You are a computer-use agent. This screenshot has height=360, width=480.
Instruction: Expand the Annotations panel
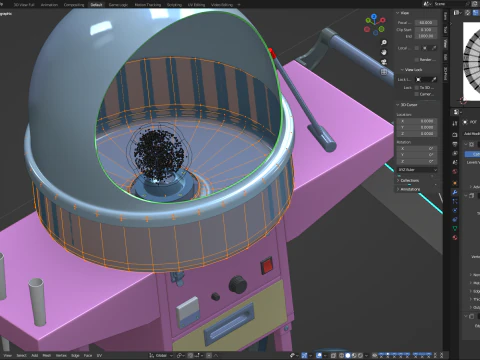click(x=398, y=189)
